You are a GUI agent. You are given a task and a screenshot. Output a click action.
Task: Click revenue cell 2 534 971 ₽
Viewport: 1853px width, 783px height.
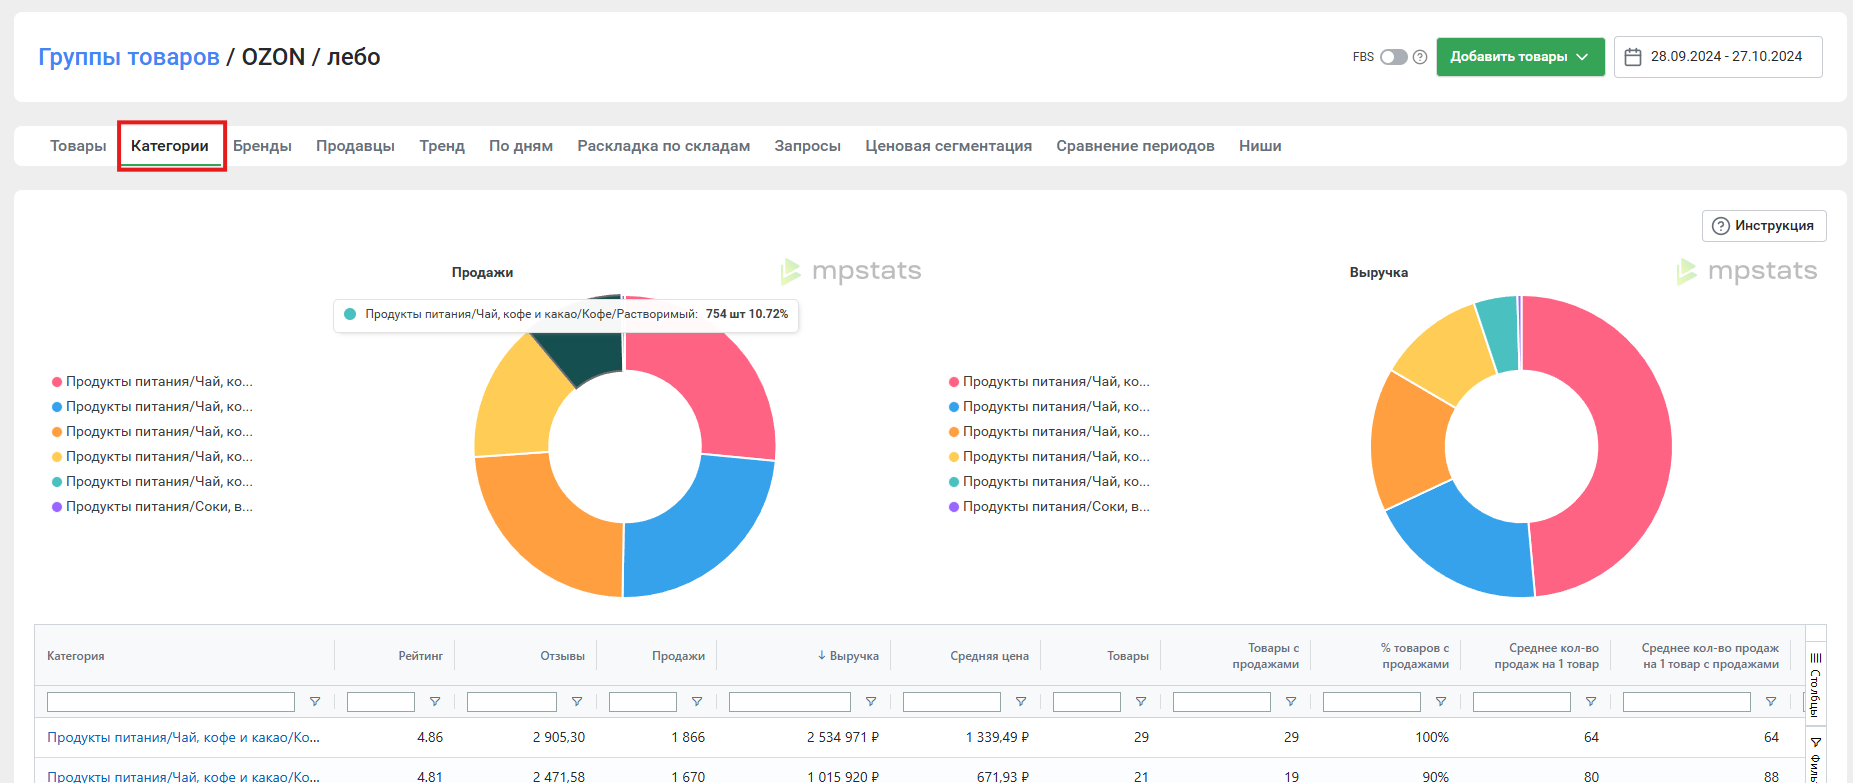(843, 737)
